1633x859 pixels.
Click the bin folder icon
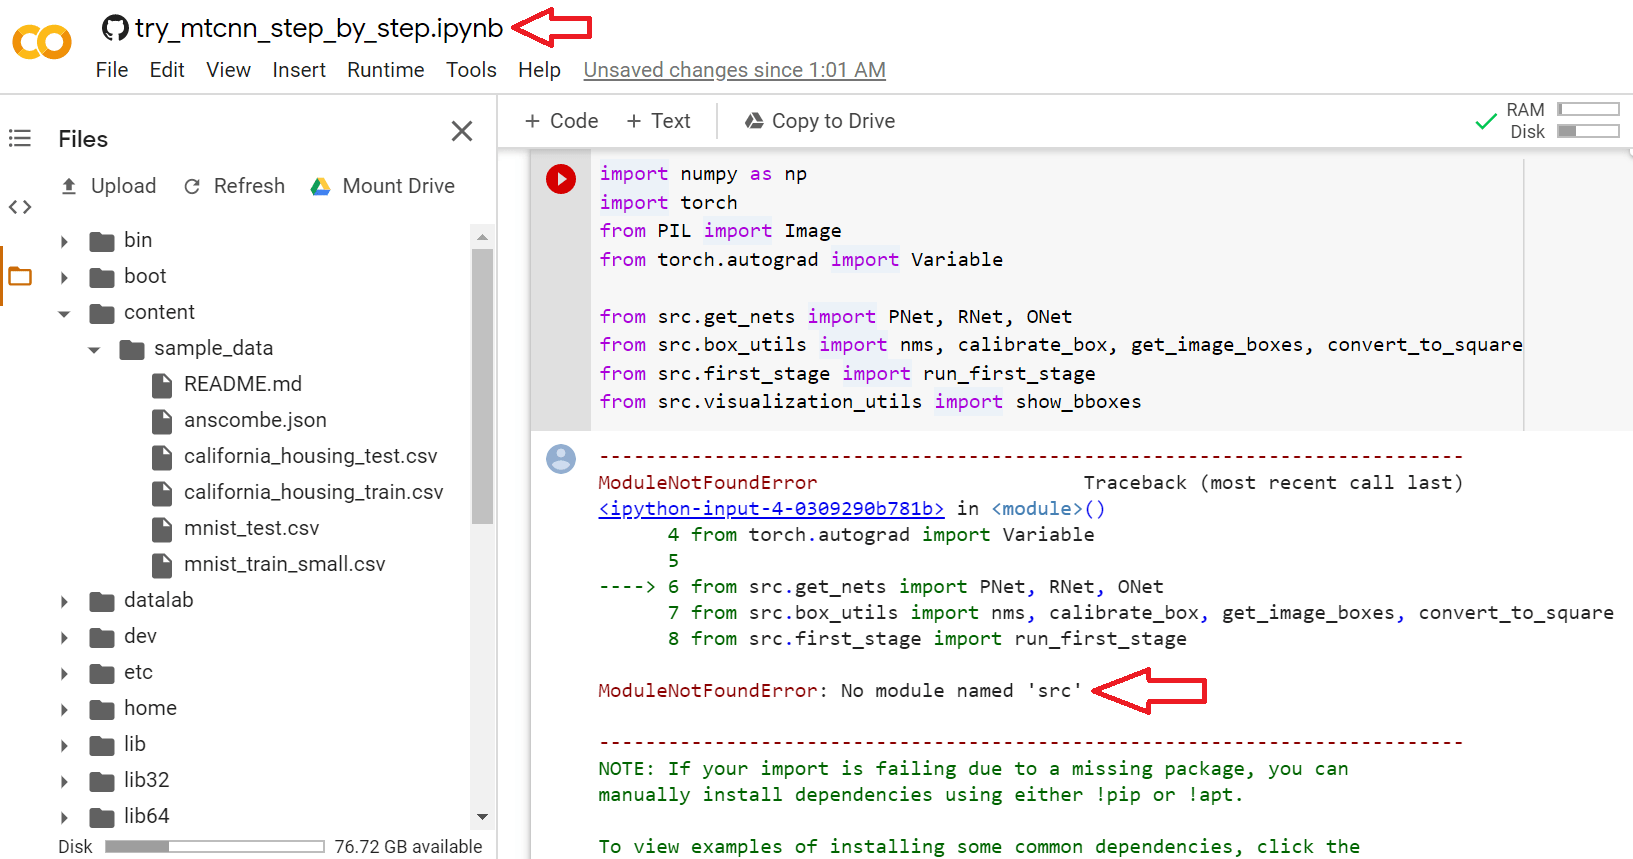pos(102,241)
